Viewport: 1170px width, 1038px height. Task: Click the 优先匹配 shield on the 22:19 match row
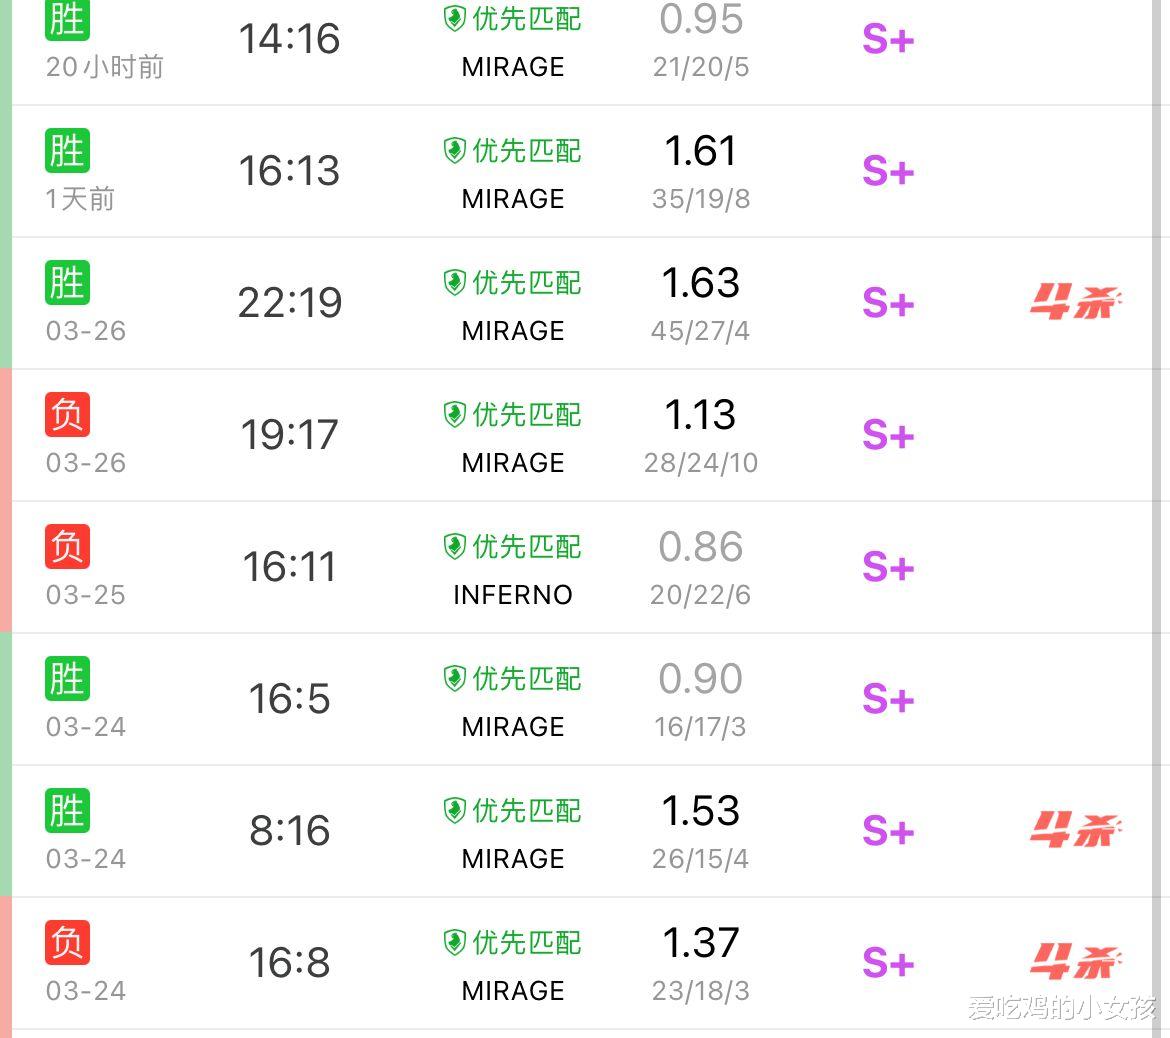point(455,283)
